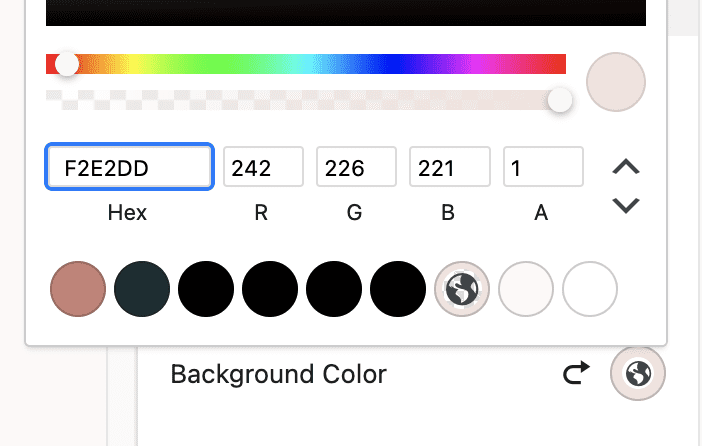The image size is (702, 446).
Task: Switch color format with the down chevron
Action: pos(625,206)
